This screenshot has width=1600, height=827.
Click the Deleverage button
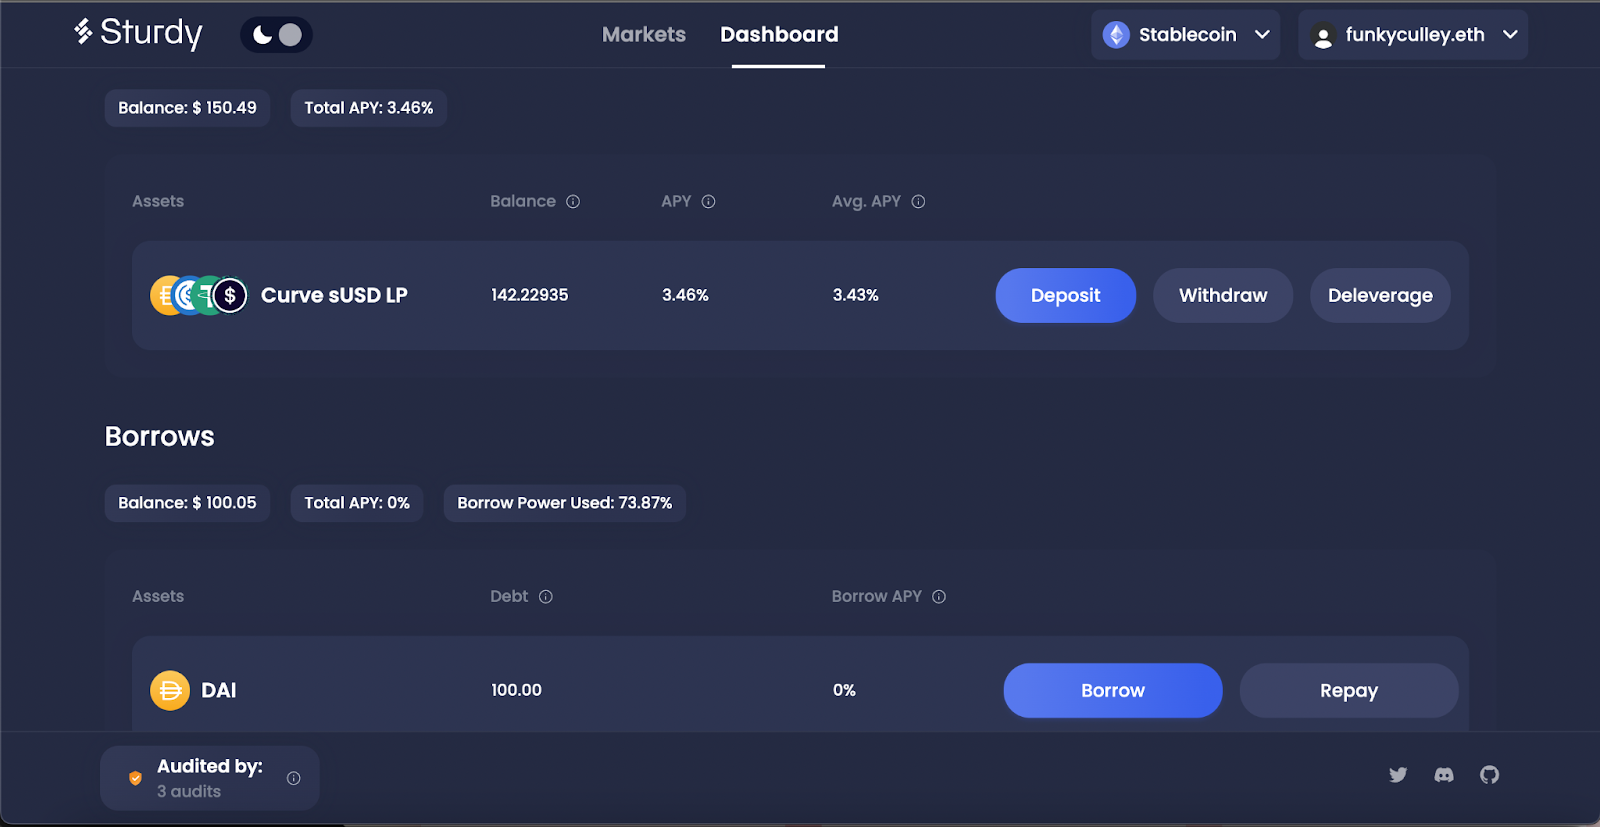tap(1380, 295)
